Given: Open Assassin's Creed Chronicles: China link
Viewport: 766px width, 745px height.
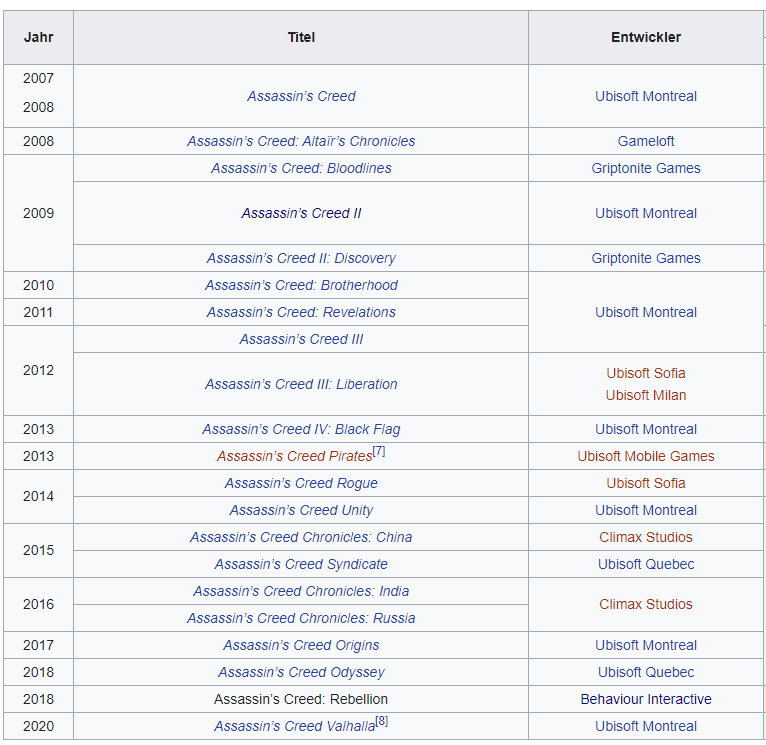Looking at the screenshot, I should pos(301,537).
